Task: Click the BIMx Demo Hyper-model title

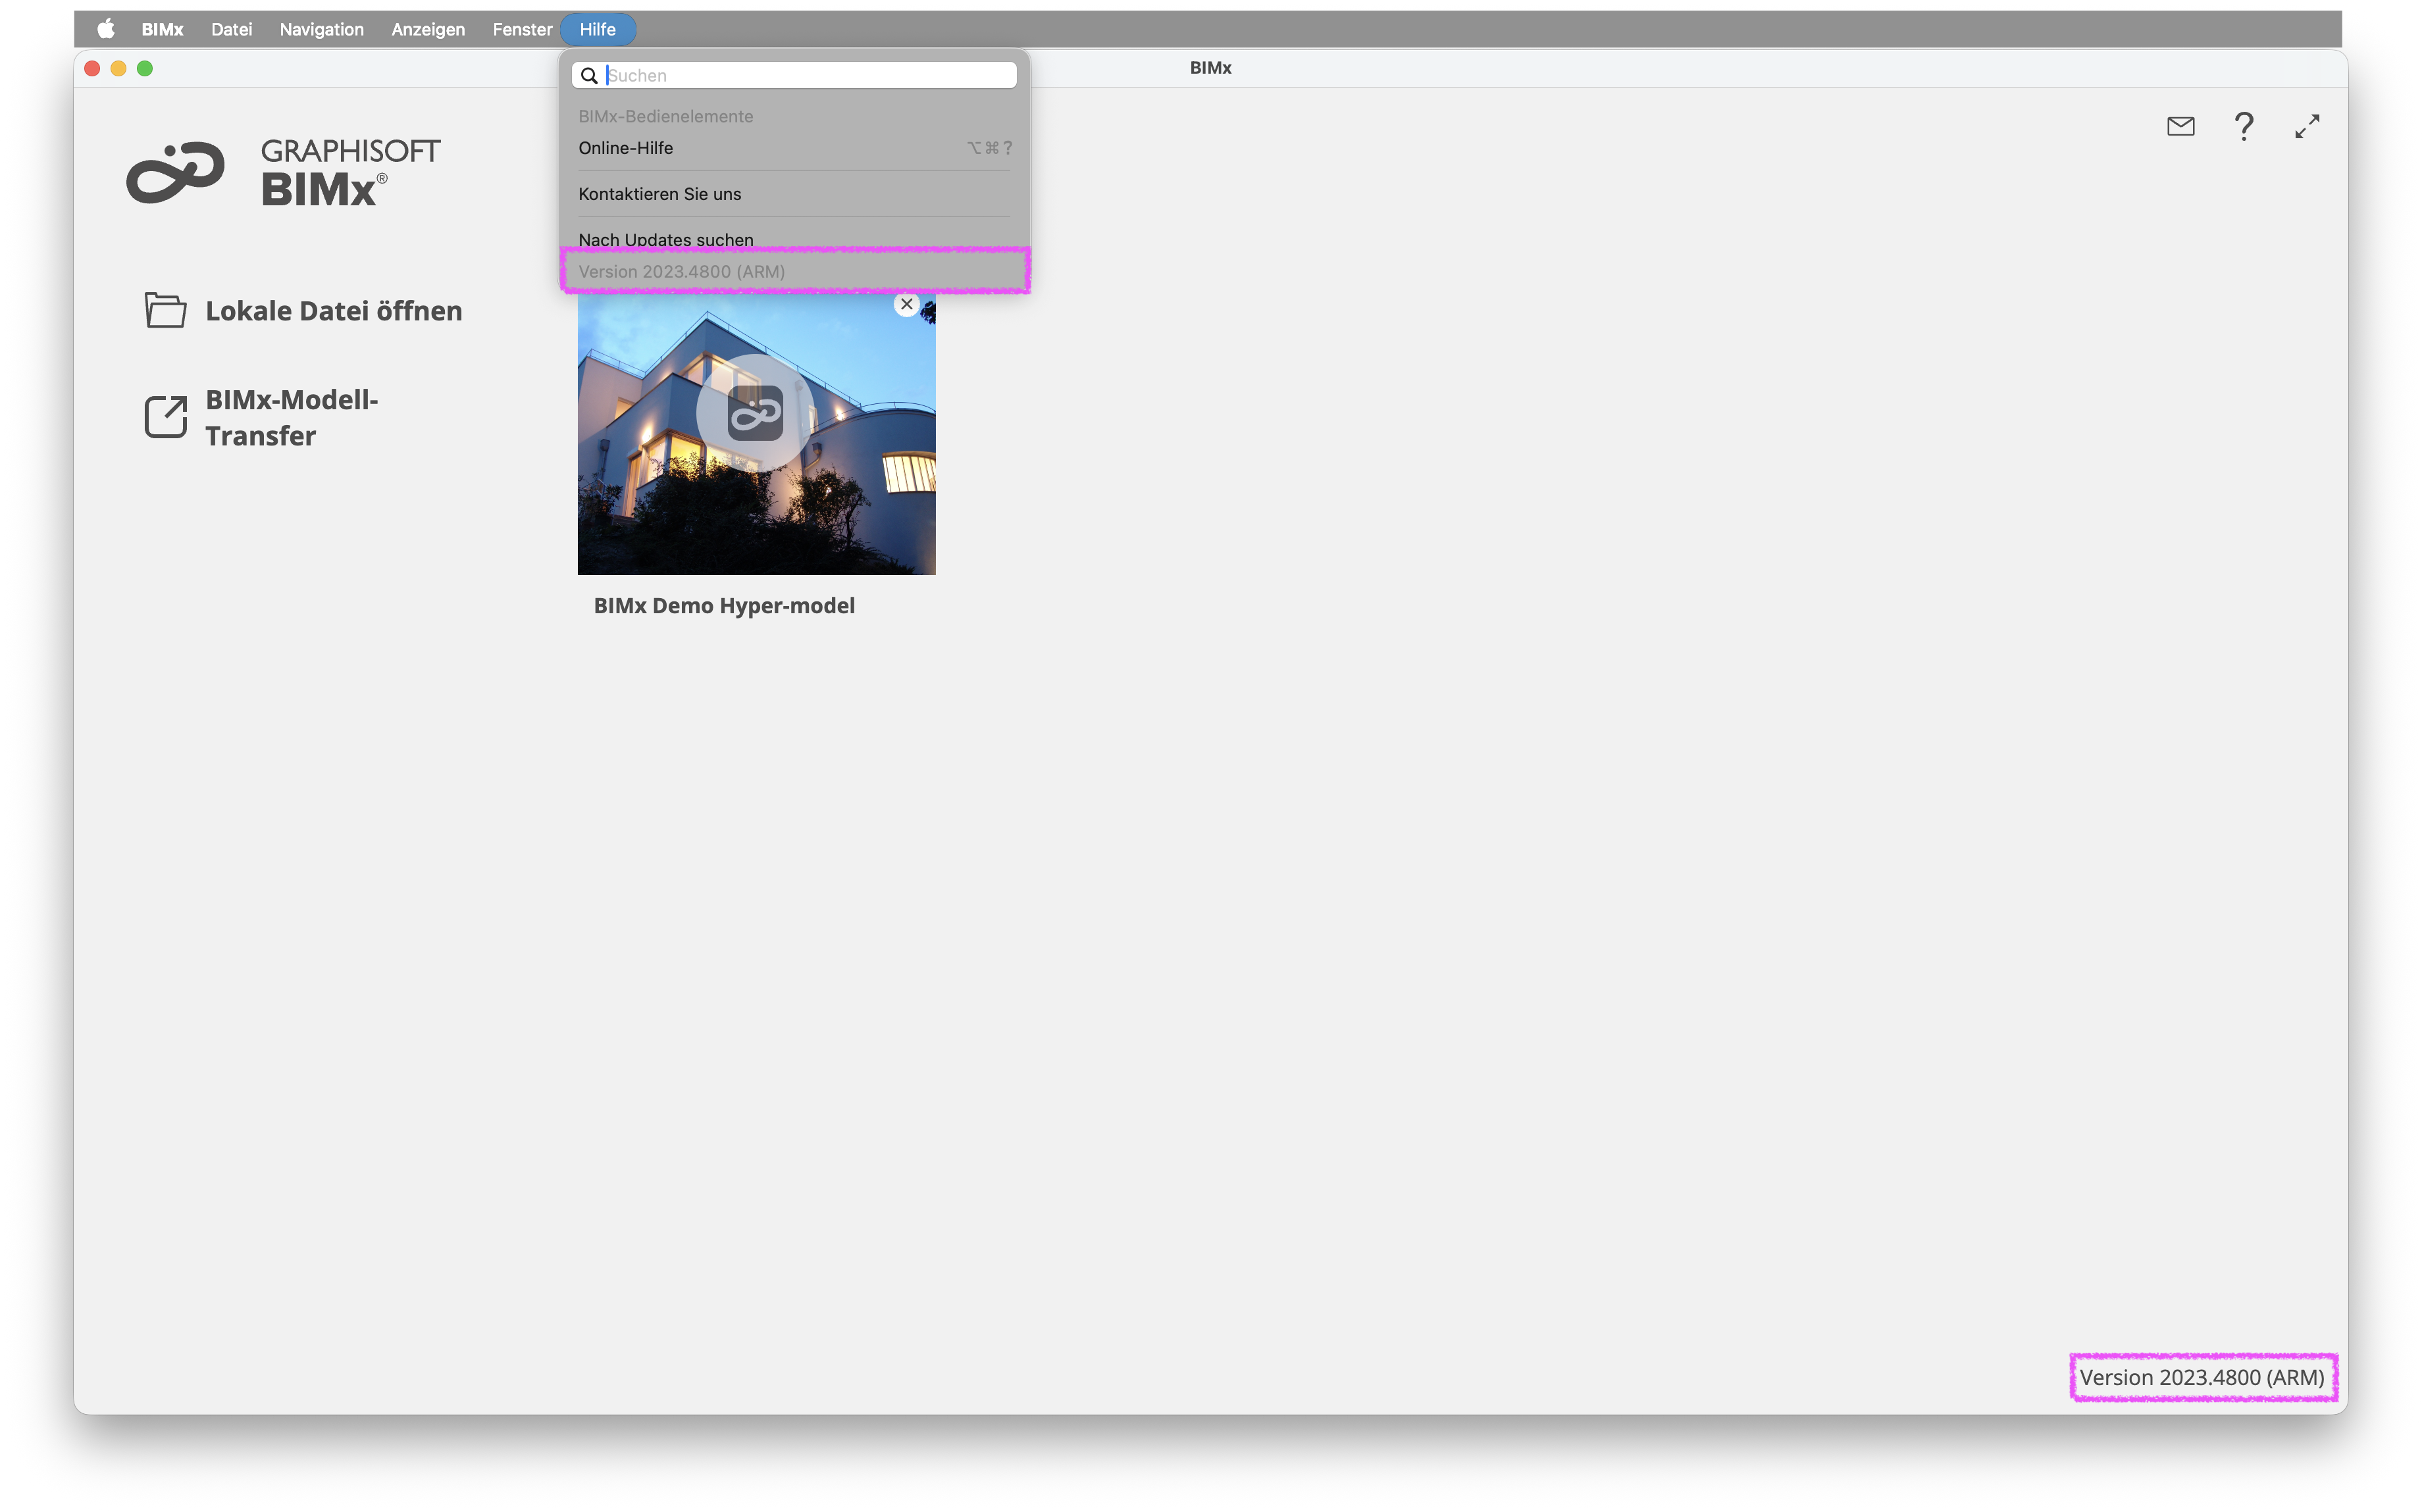Action: click(724, 606)
